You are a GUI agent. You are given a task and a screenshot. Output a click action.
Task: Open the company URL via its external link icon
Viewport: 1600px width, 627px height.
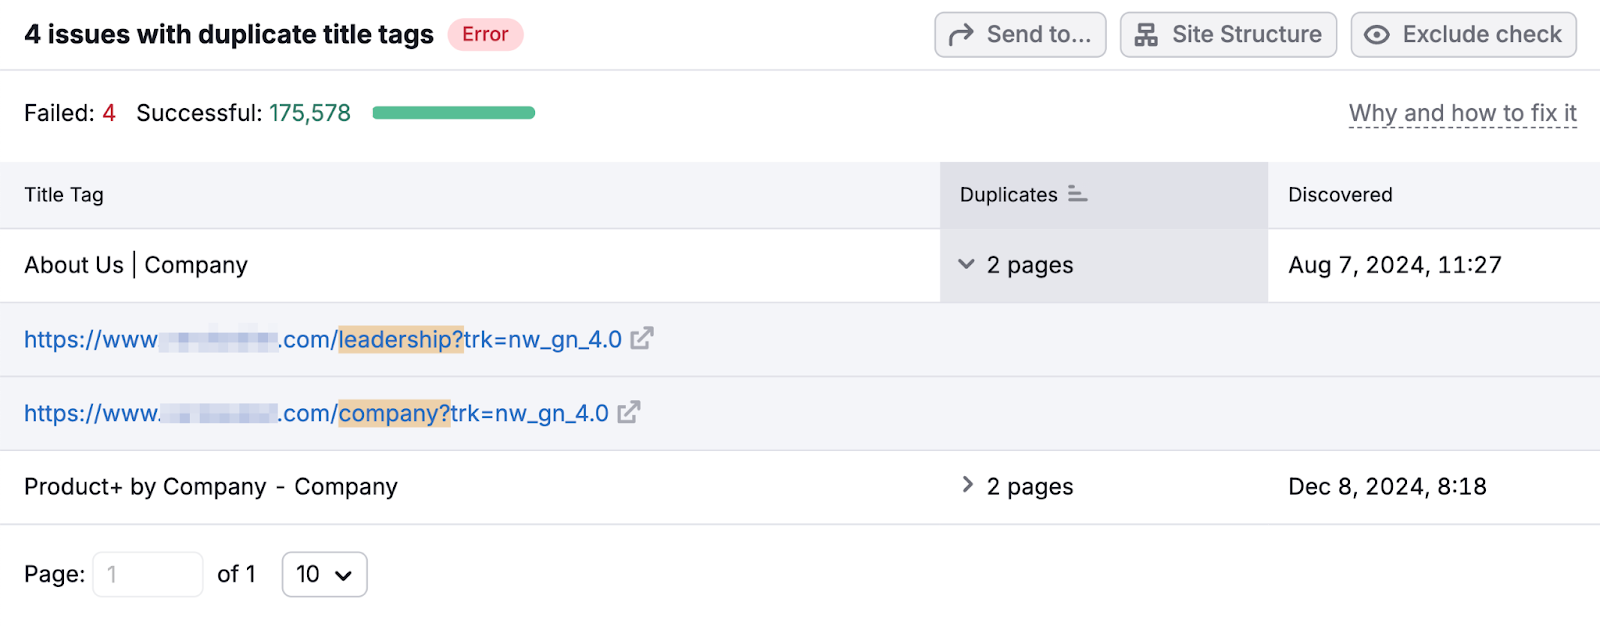pos(629,412)
